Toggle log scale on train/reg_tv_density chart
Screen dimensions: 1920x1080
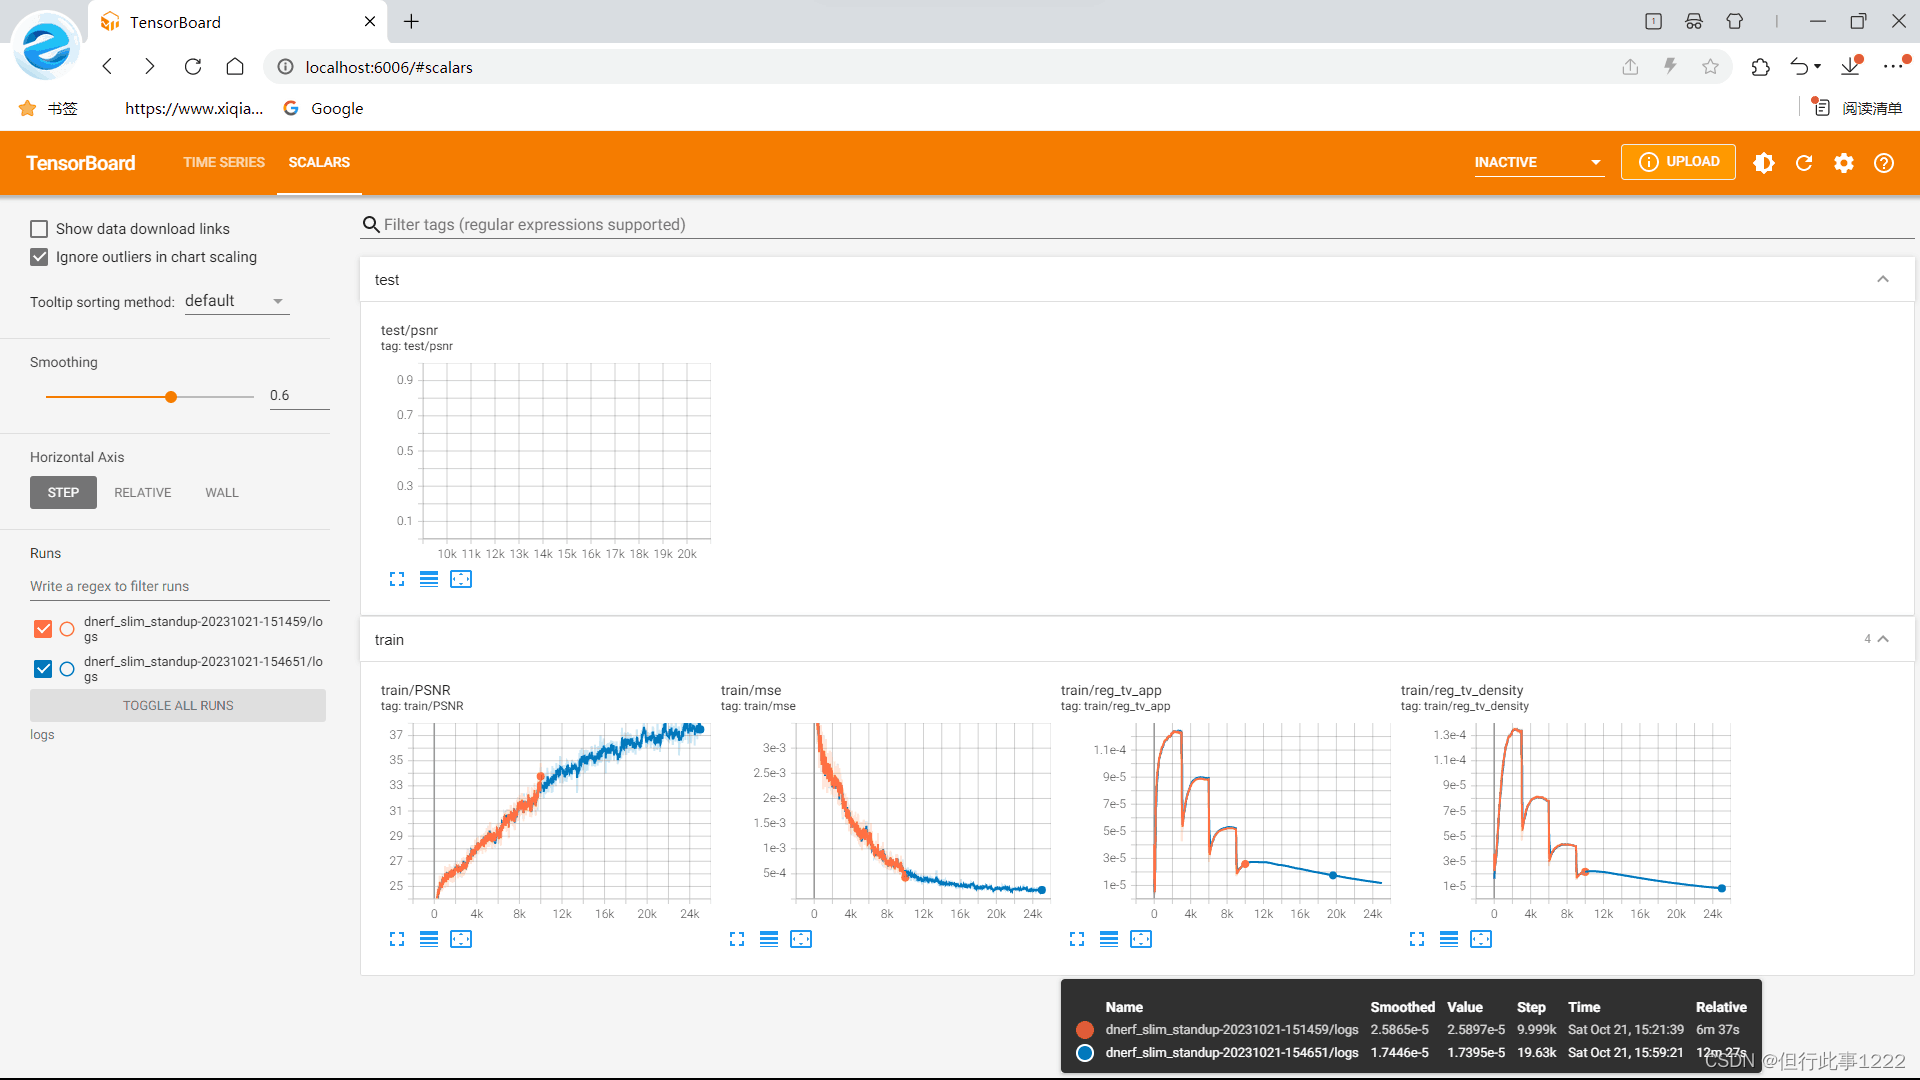[1449, 939]
